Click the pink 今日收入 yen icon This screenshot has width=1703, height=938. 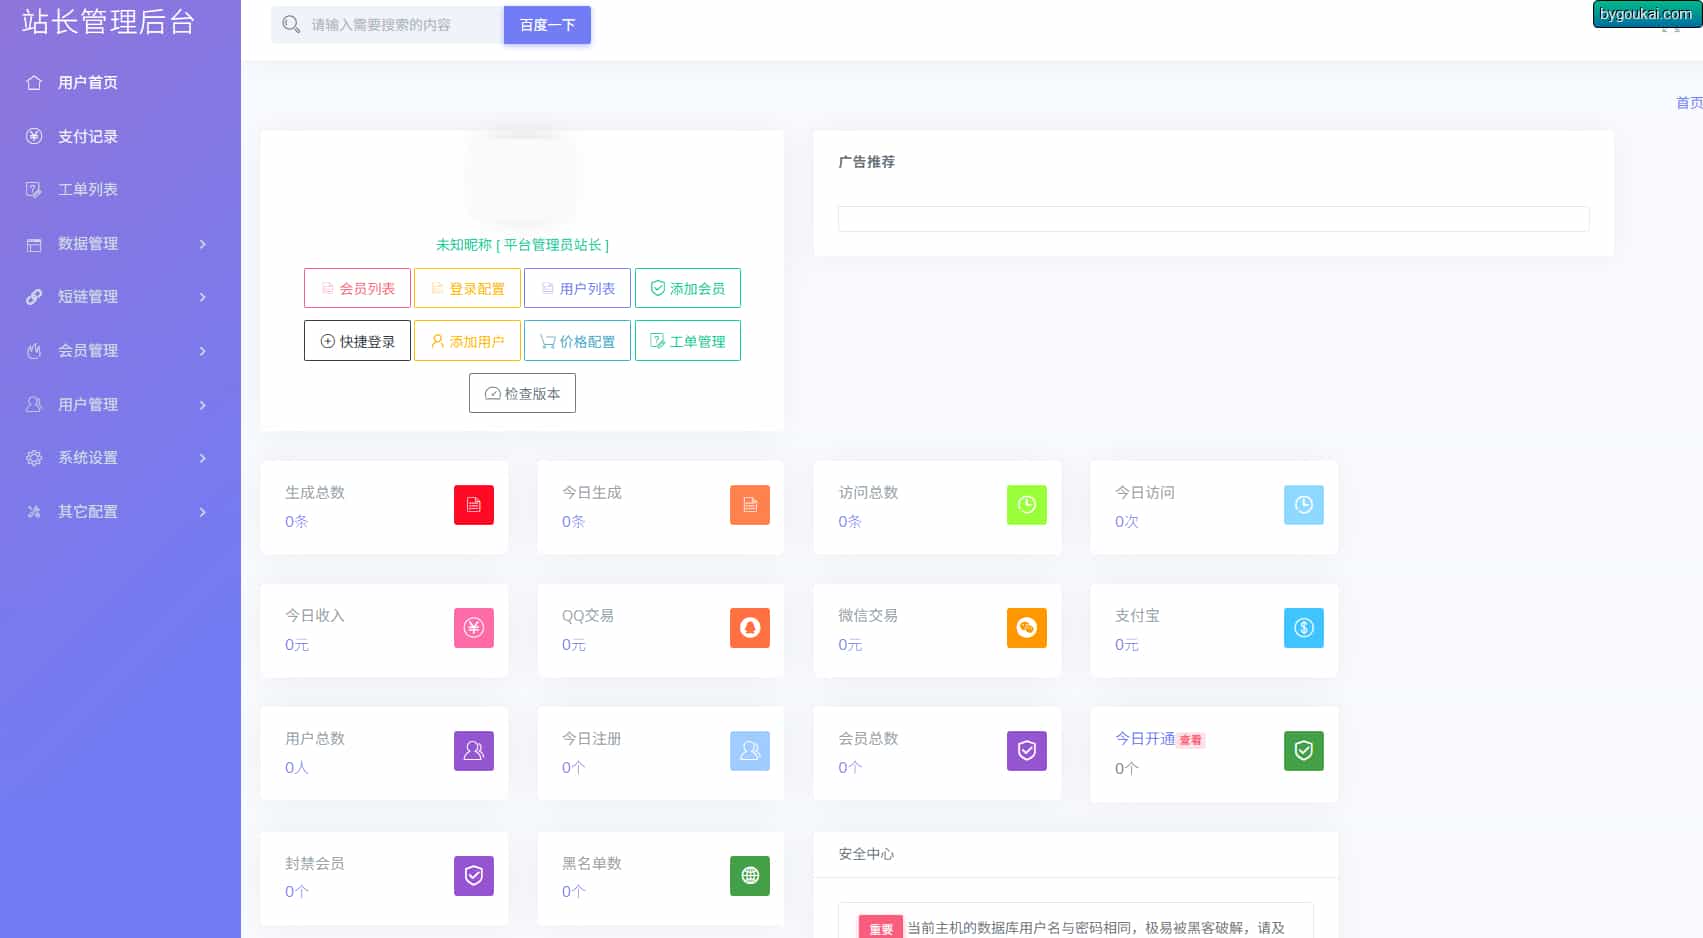(473, 628)
